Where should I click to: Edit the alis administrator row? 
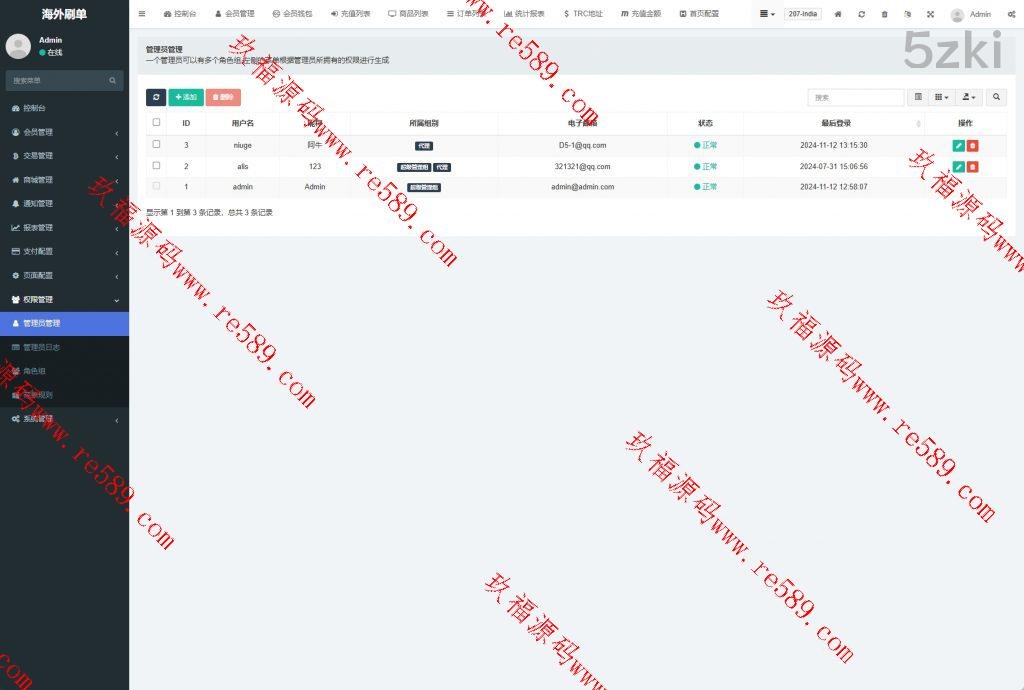pos(958,166)
